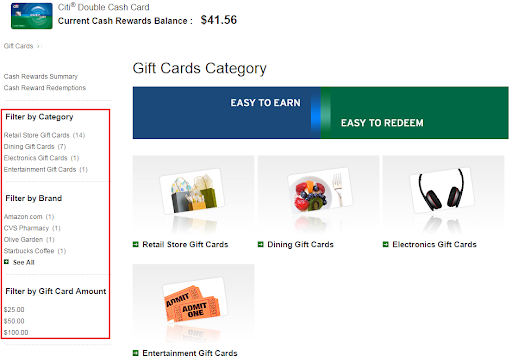Screen dimensions: 512x362
Task: Open the shopping bags gift card thumbnail
Action: coord(193,195)
